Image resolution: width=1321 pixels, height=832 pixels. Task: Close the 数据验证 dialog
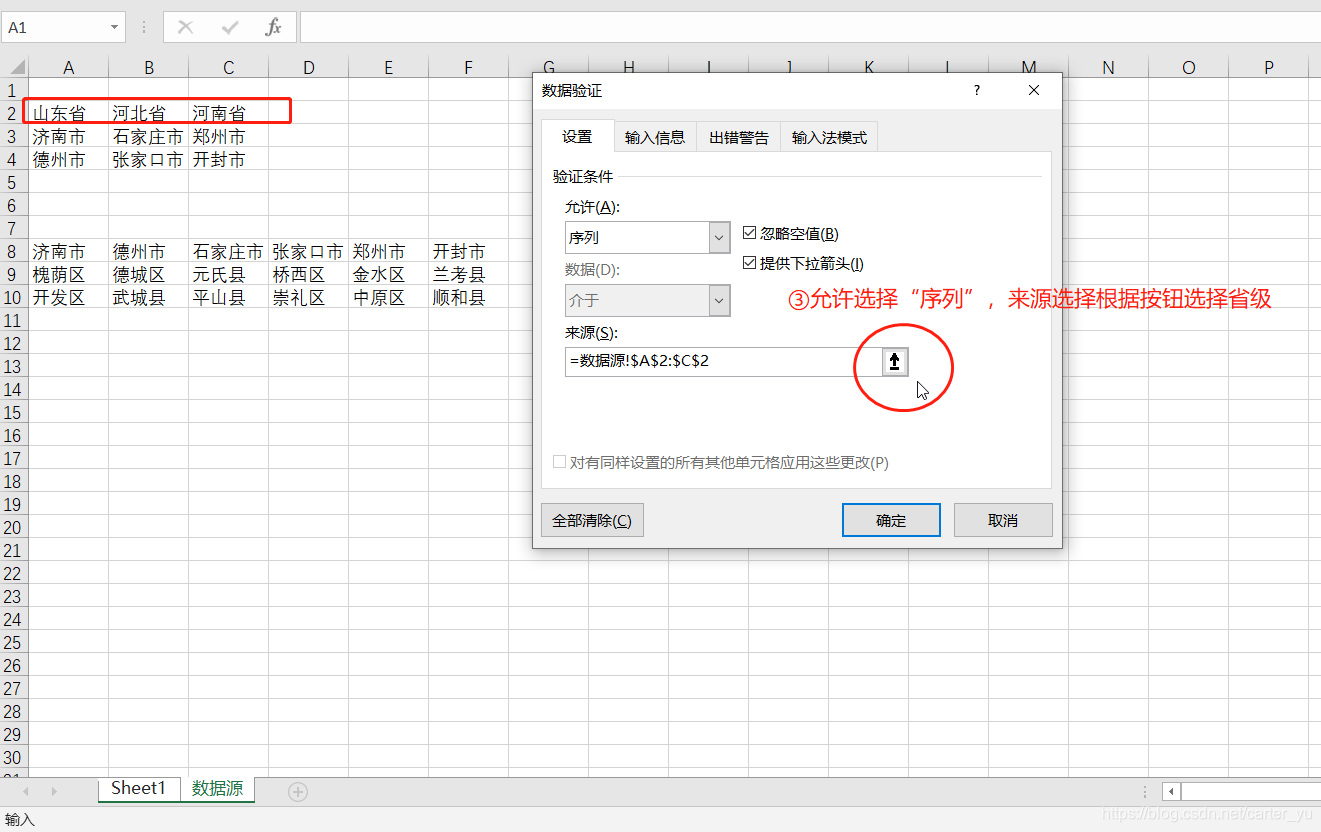coord(1034,90)
